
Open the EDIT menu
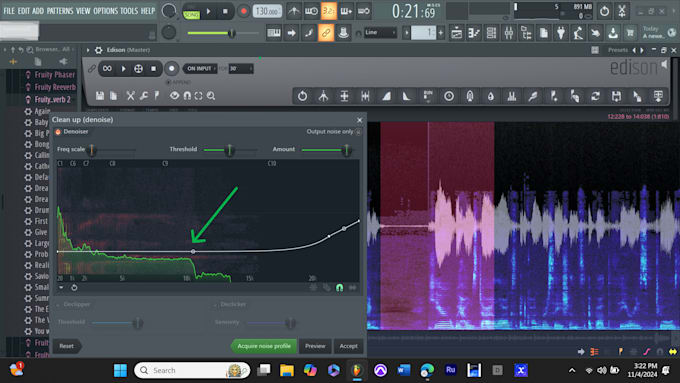[x=23, y=11]
